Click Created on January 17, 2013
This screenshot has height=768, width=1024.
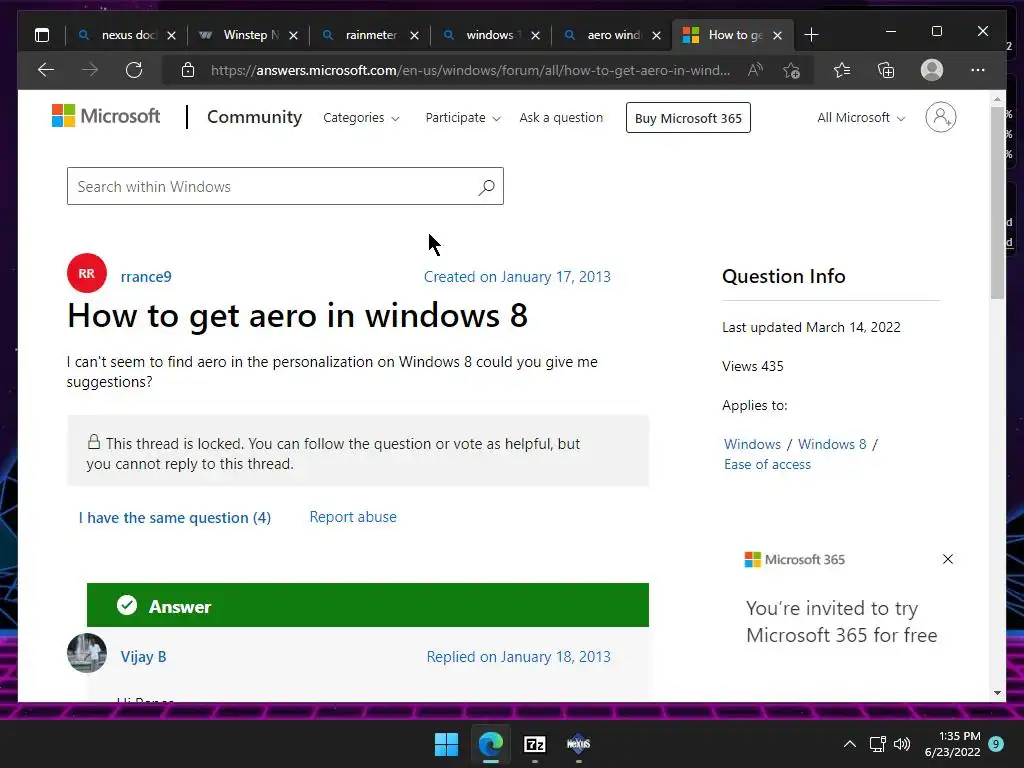517,277
